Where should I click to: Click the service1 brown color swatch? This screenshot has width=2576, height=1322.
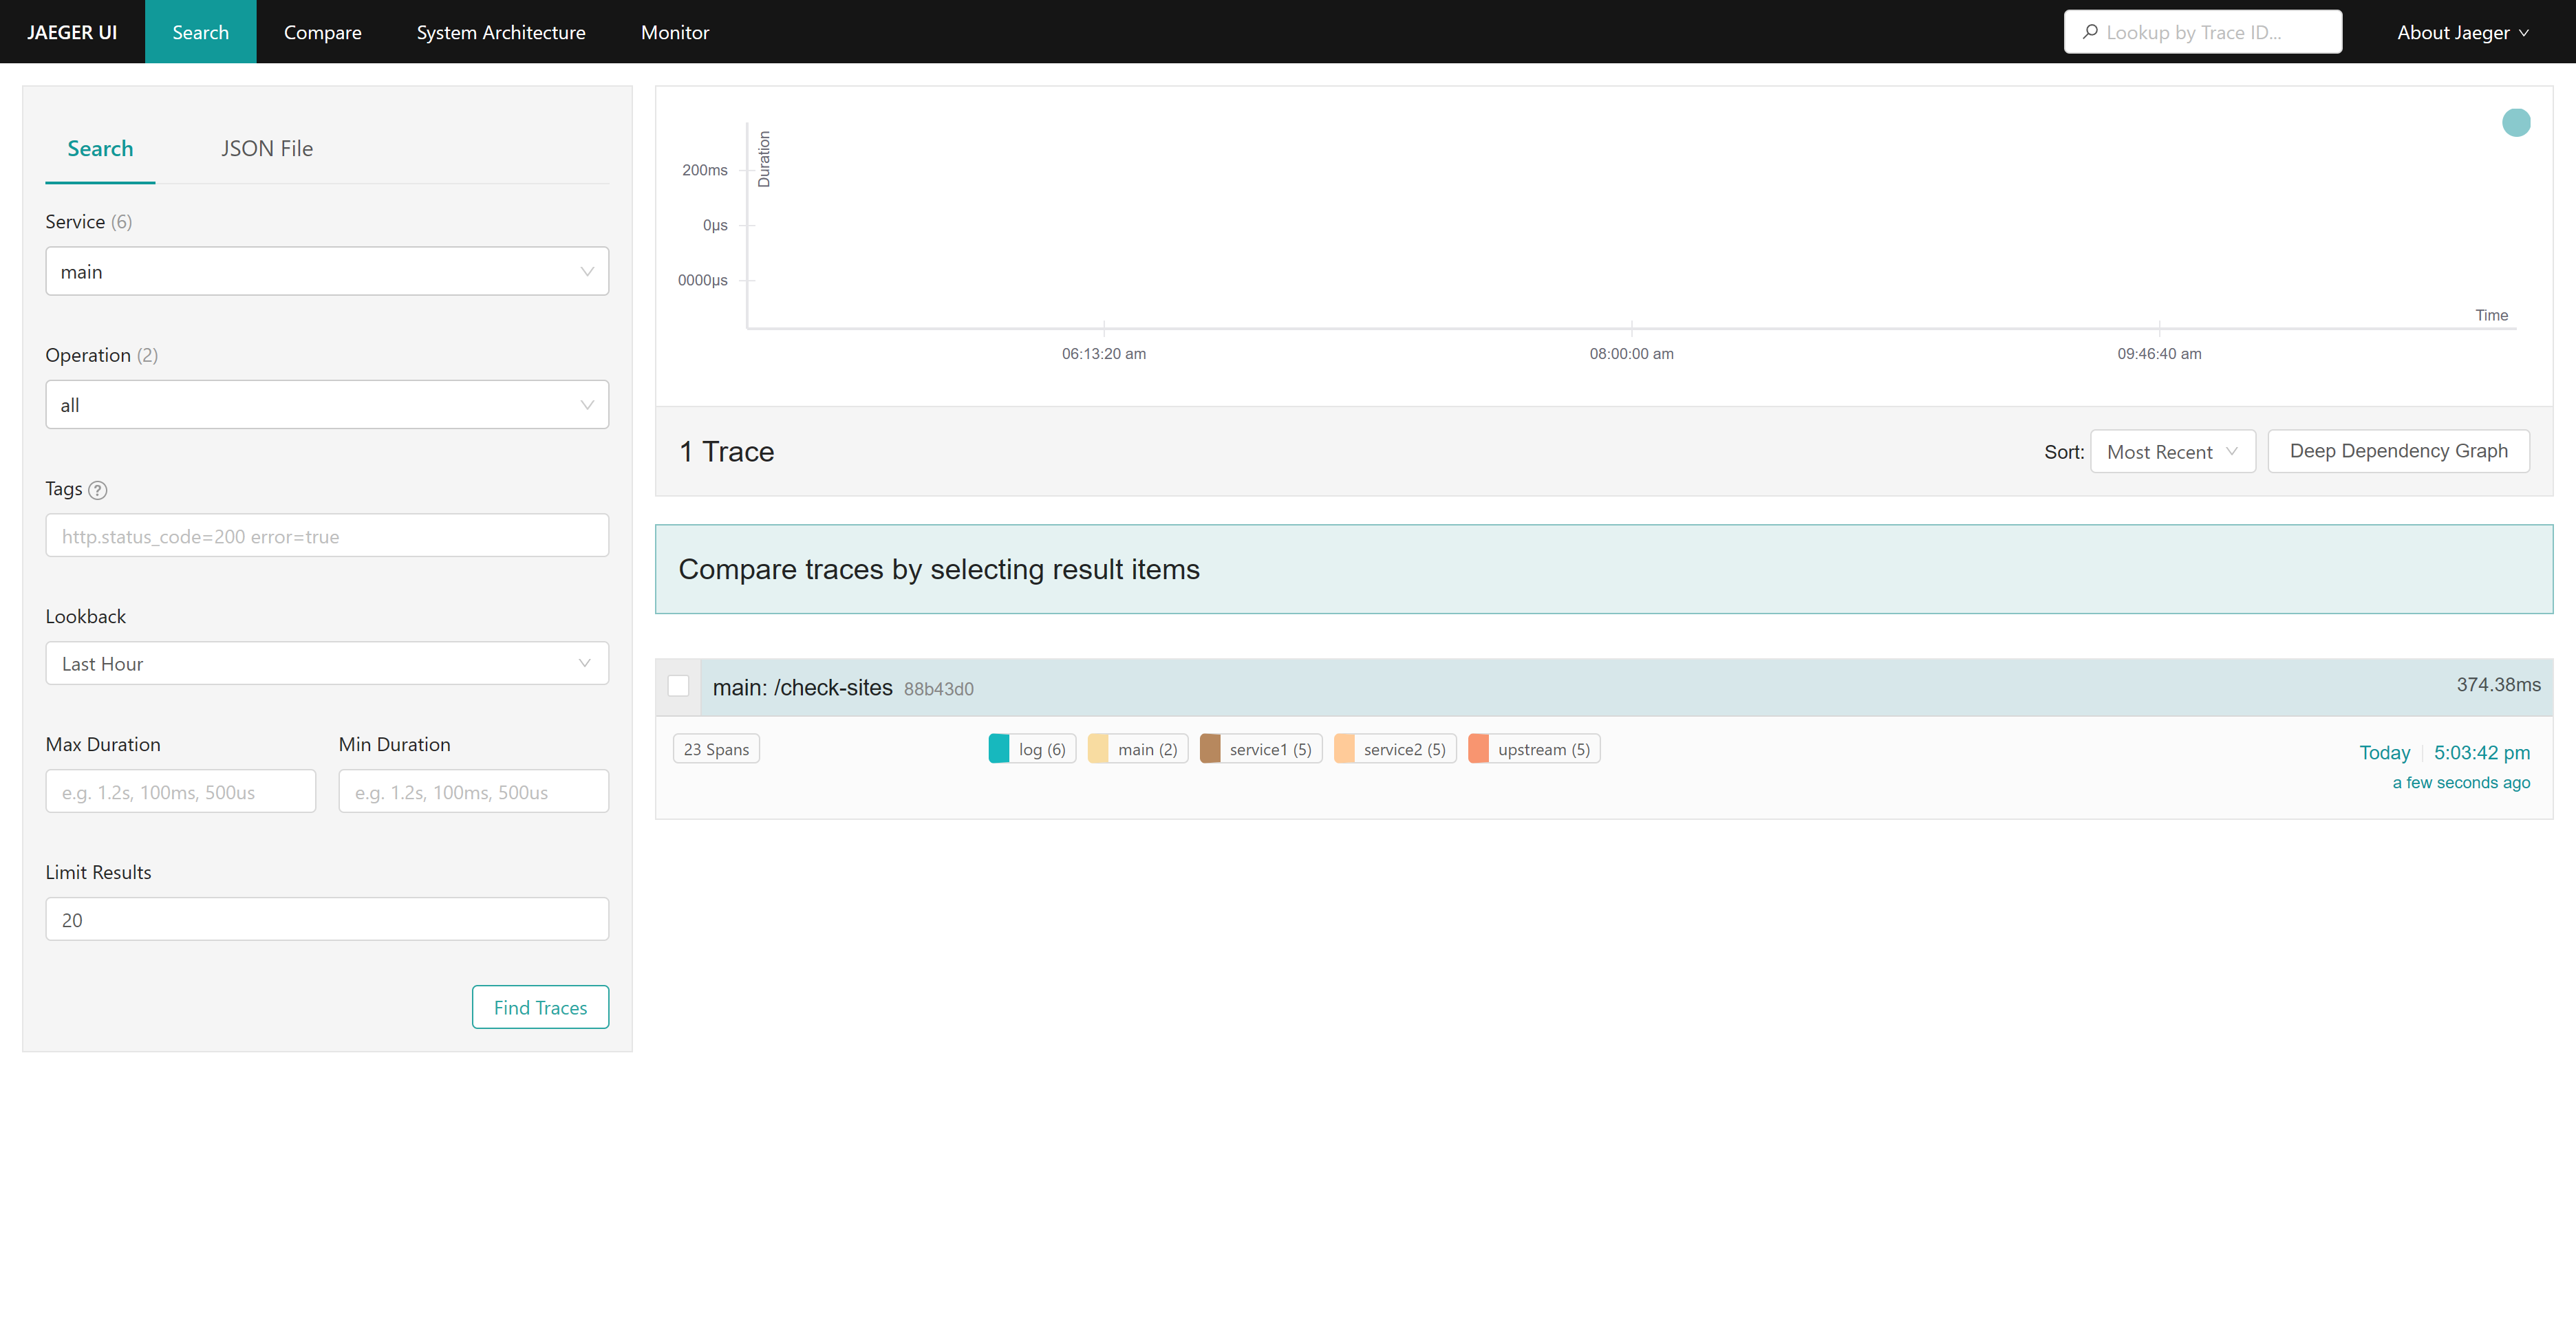tap(1210, 749)
